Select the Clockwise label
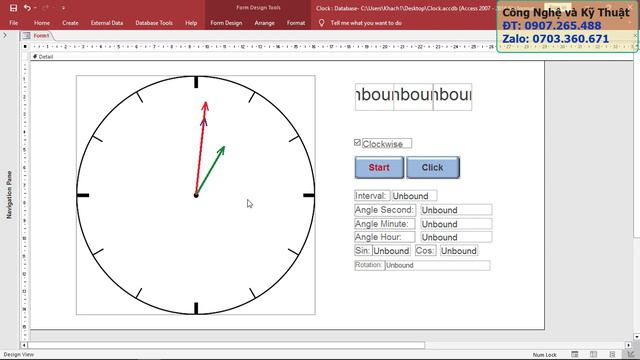 387,144
